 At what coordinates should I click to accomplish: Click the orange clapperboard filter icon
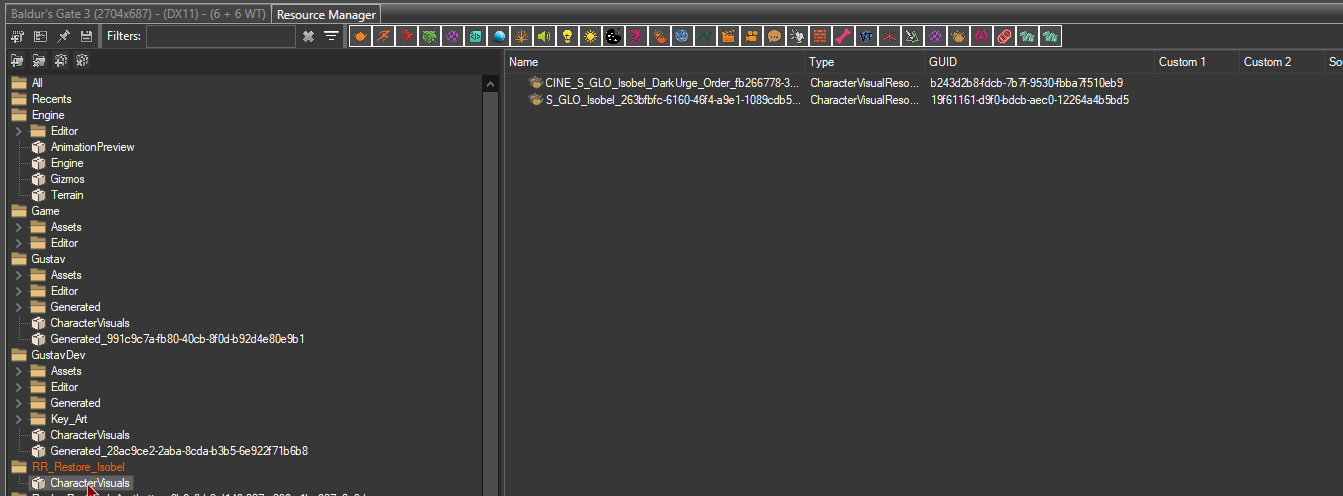pyautogui.click(x=728, y=36)
